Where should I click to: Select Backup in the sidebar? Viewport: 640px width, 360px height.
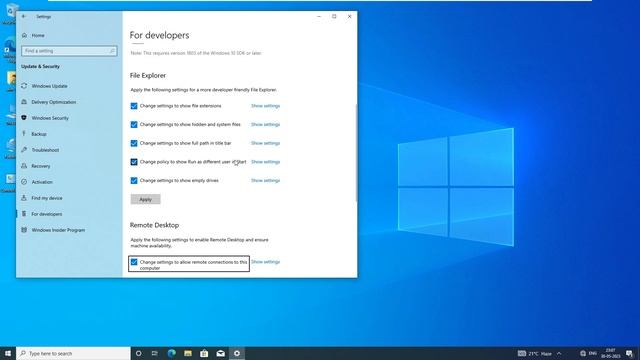tap(39, 134)
